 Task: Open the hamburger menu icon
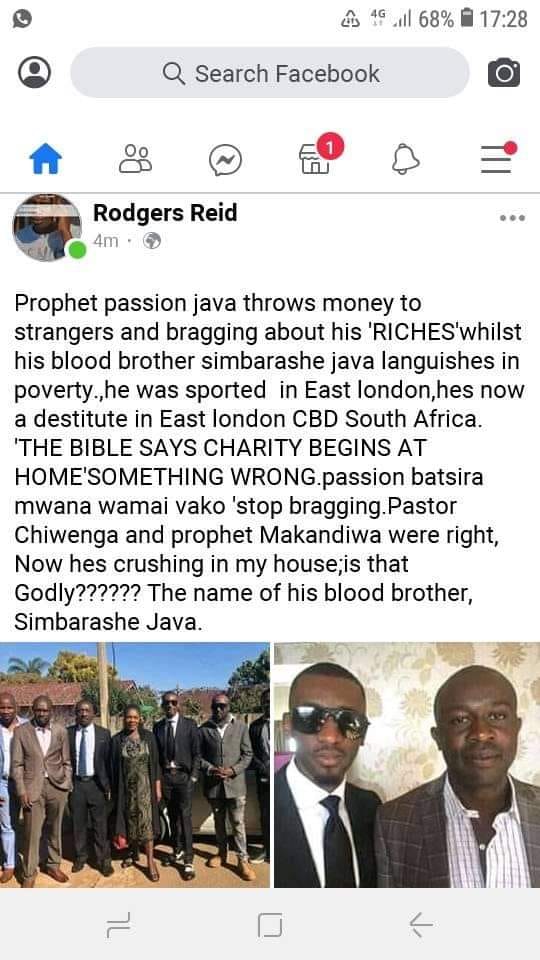498,157
